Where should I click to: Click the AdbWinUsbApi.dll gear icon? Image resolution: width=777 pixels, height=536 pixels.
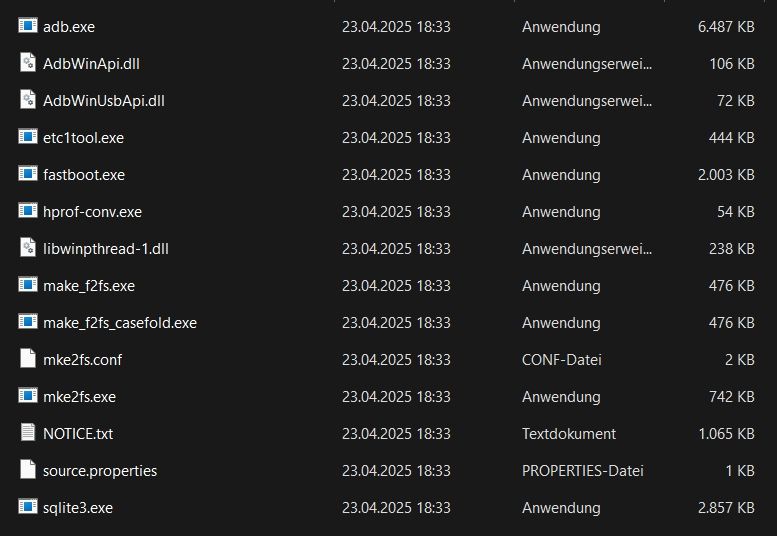click(x=27, y=100)
